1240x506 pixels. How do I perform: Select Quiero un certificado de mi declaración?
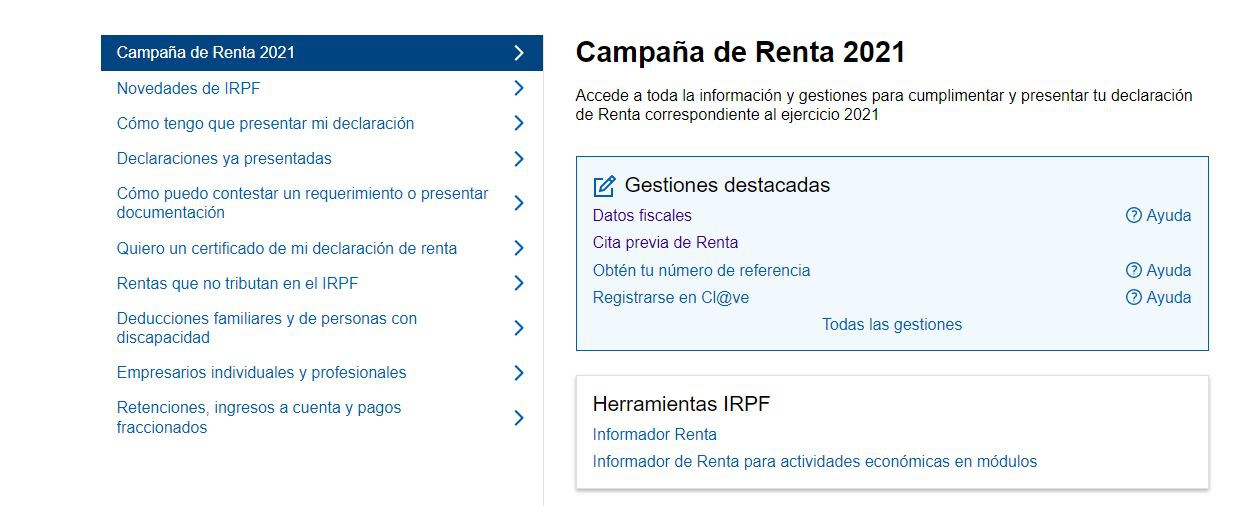click(286, 249)
